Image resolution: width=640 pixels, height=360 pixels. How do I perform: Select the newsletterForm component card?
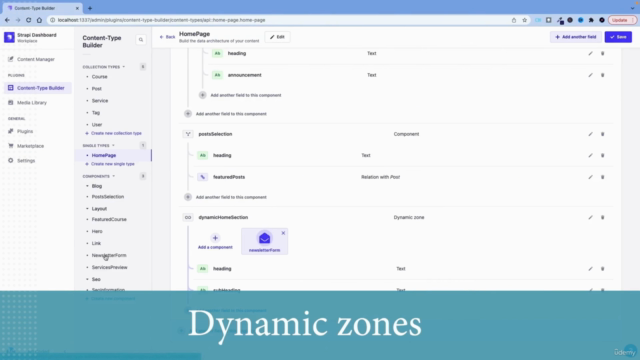[264, 242]
